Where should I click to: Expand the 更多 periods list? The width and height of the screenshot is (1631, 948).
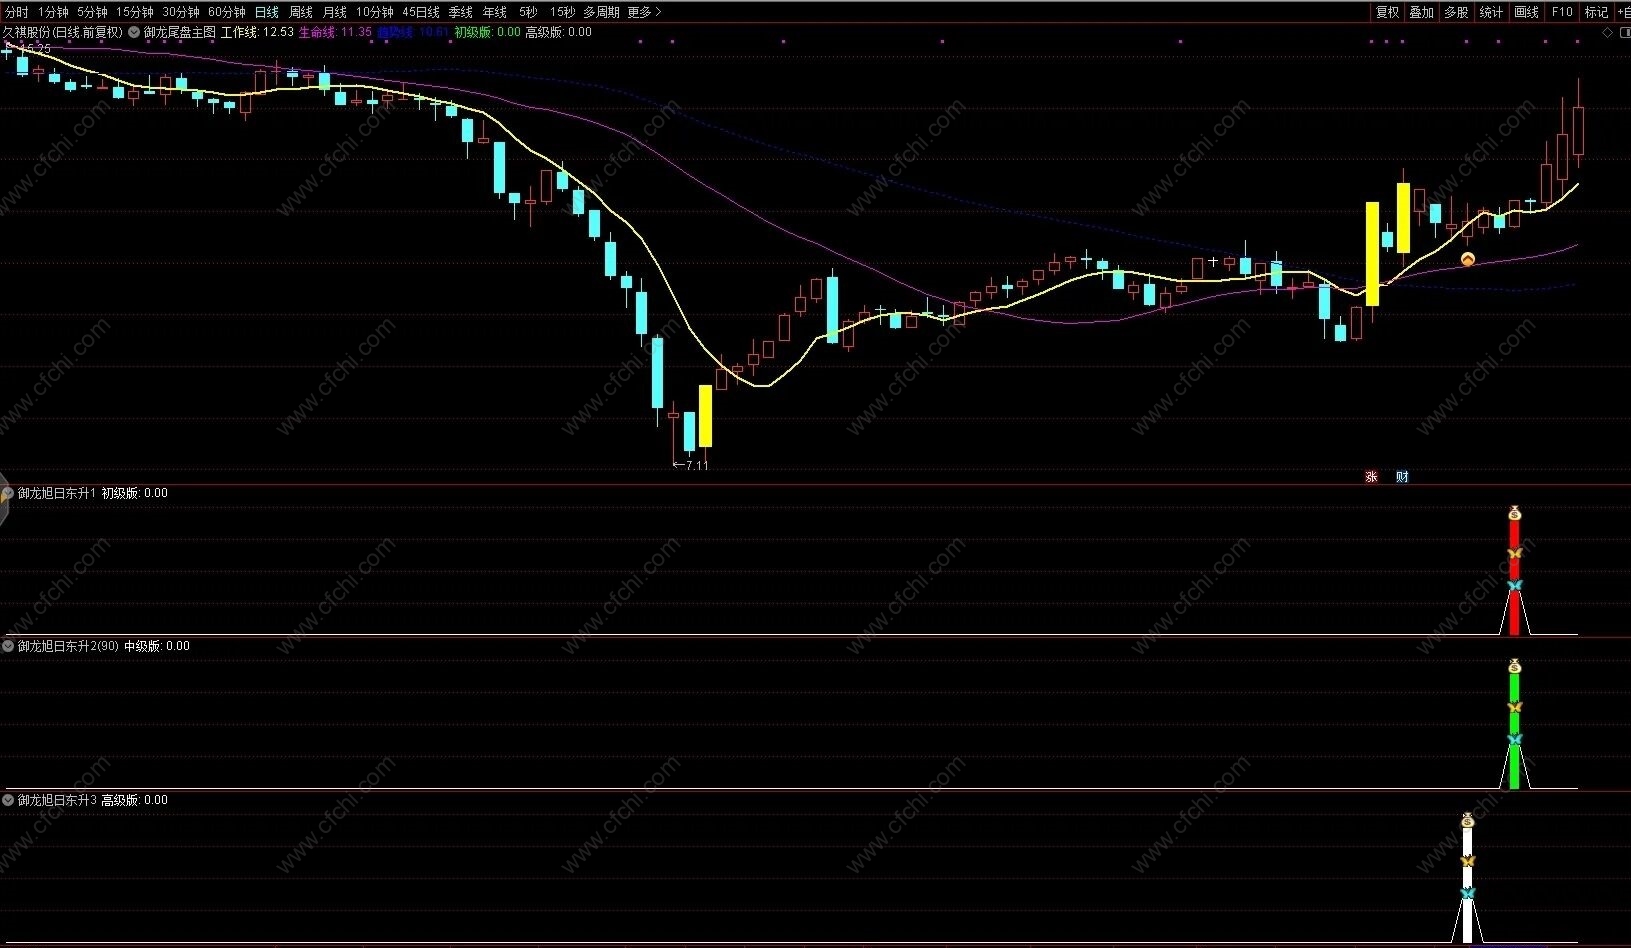pyautogui.click(x=644, y=12)
